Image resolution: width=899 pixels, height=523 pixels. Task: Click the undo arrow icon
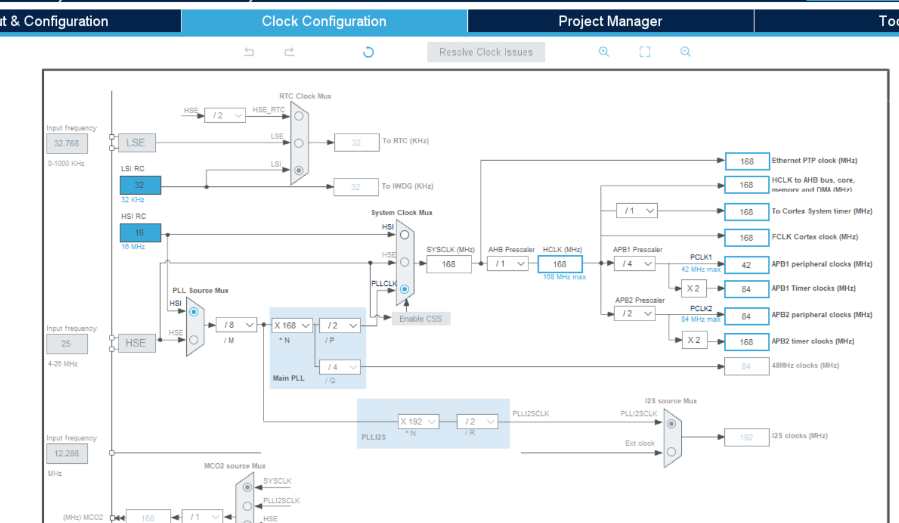pos(249,52)
